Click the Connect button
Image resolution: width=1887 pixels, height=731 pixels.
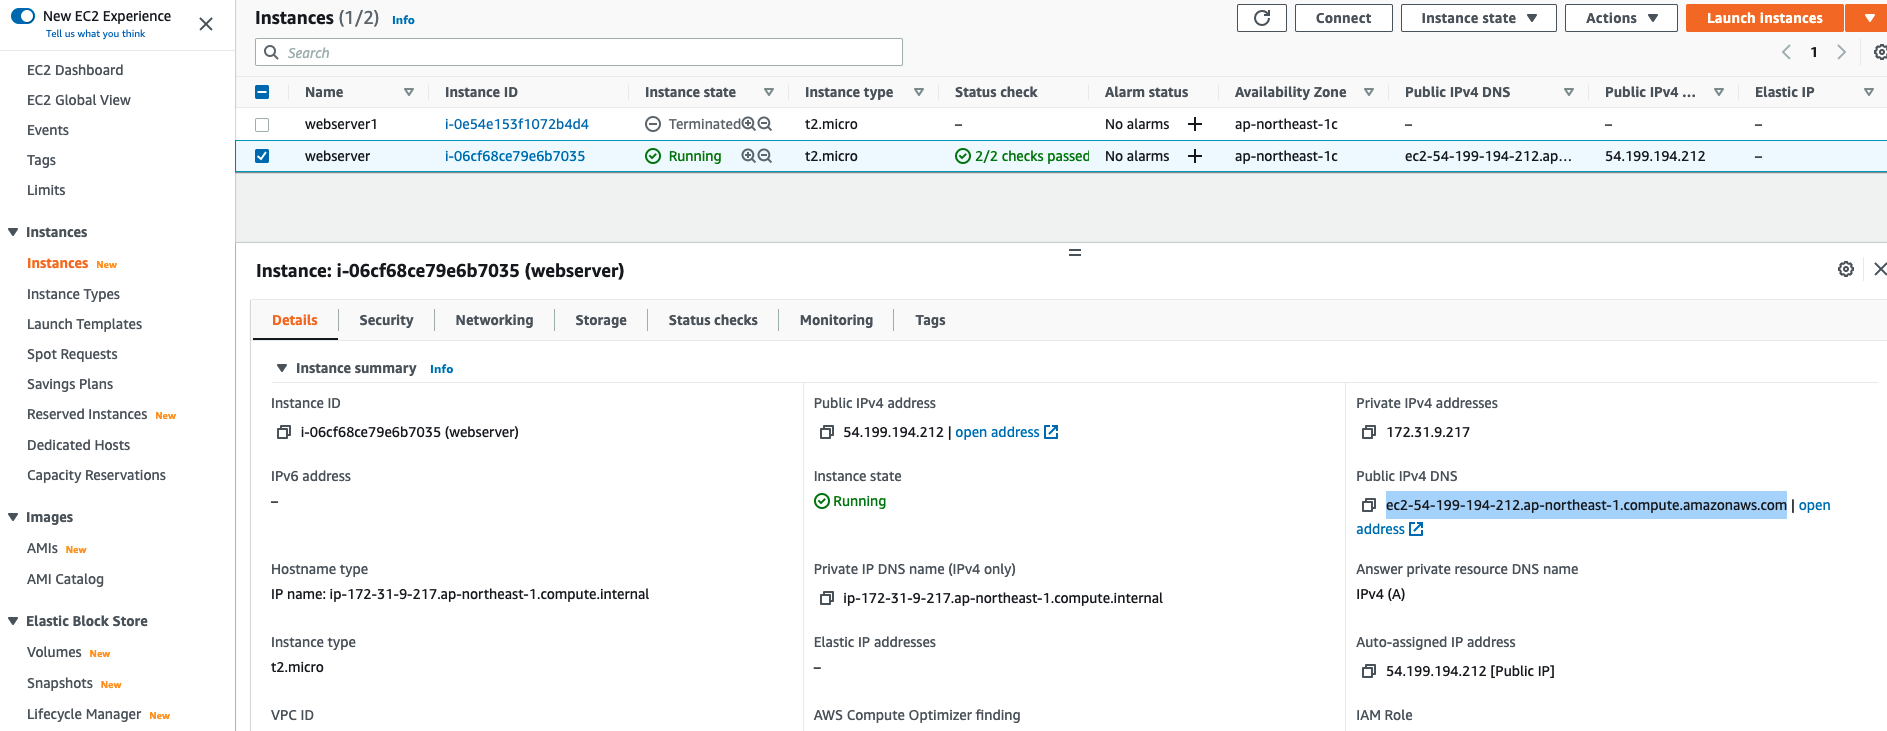[1343, 18]
